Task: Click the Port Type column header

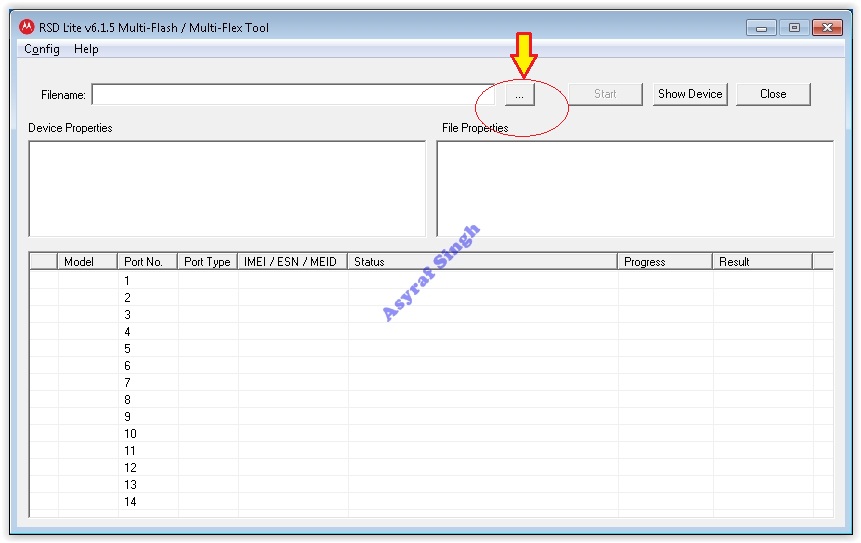Action: [x=207, y=261]
